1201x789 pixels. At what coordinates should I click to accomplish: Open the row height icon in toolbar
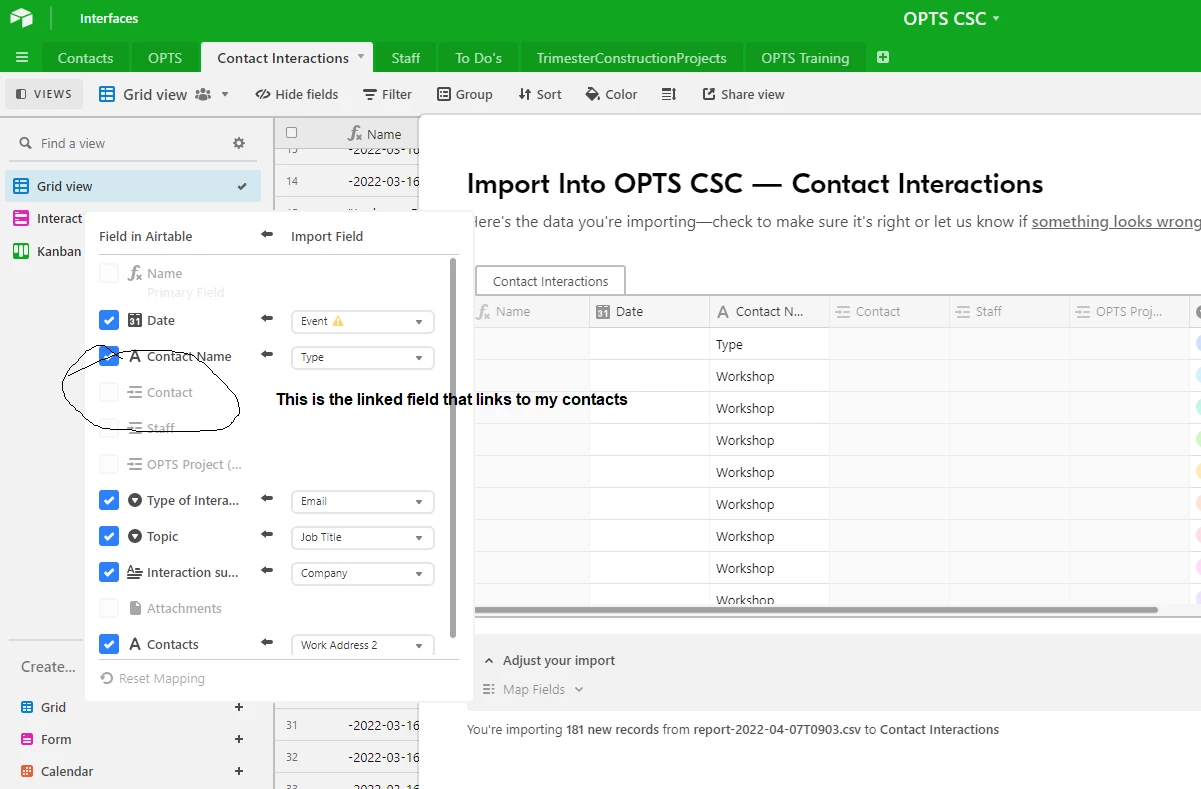(669, 94)
